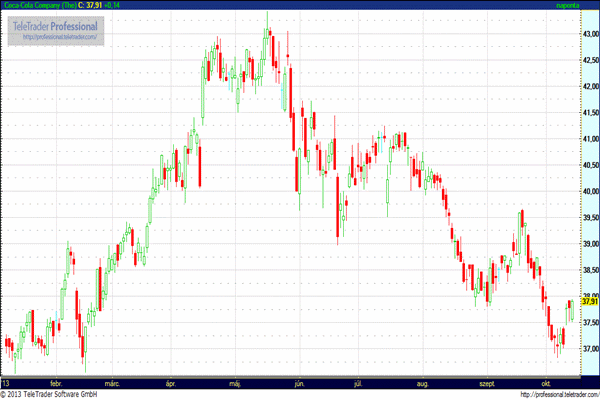This screenshot has height=400, width=600.
Task: Click the 41,00 price axis label
Action: [x=590, y=139]
